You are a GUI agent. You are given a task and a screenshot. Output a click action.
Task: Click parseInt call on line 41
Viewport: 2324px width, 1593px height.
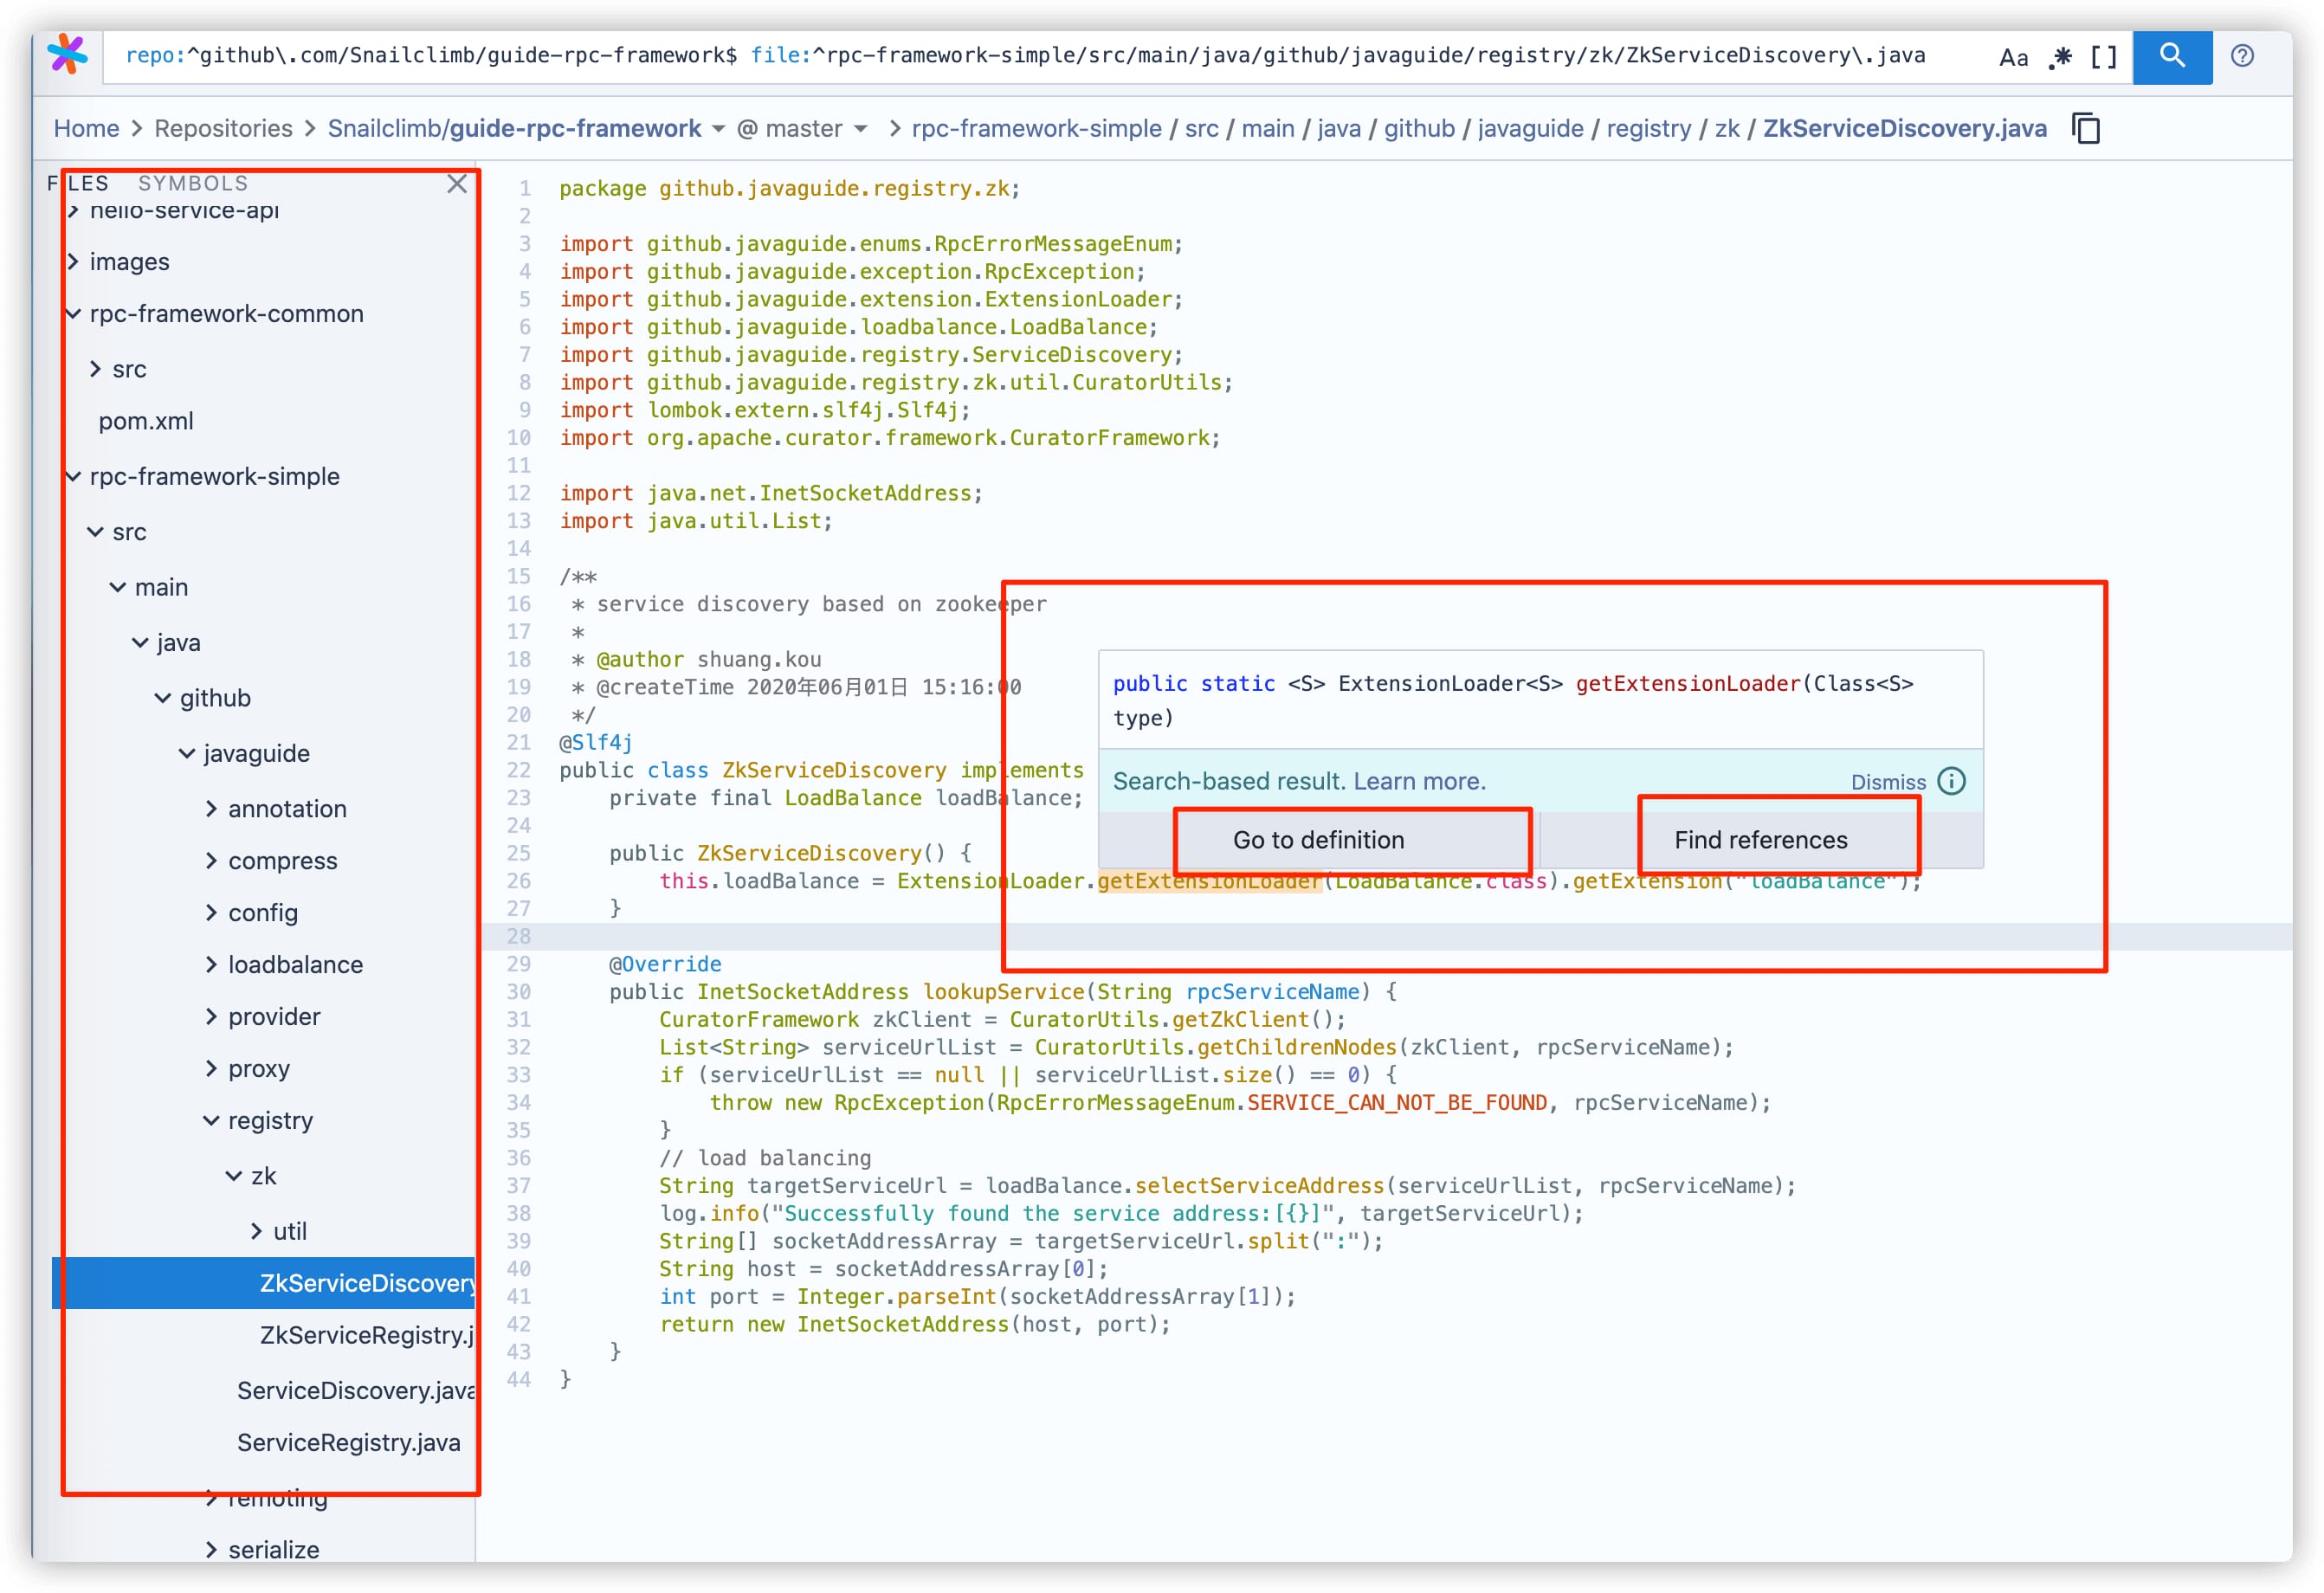click(x=946, y=1297)
